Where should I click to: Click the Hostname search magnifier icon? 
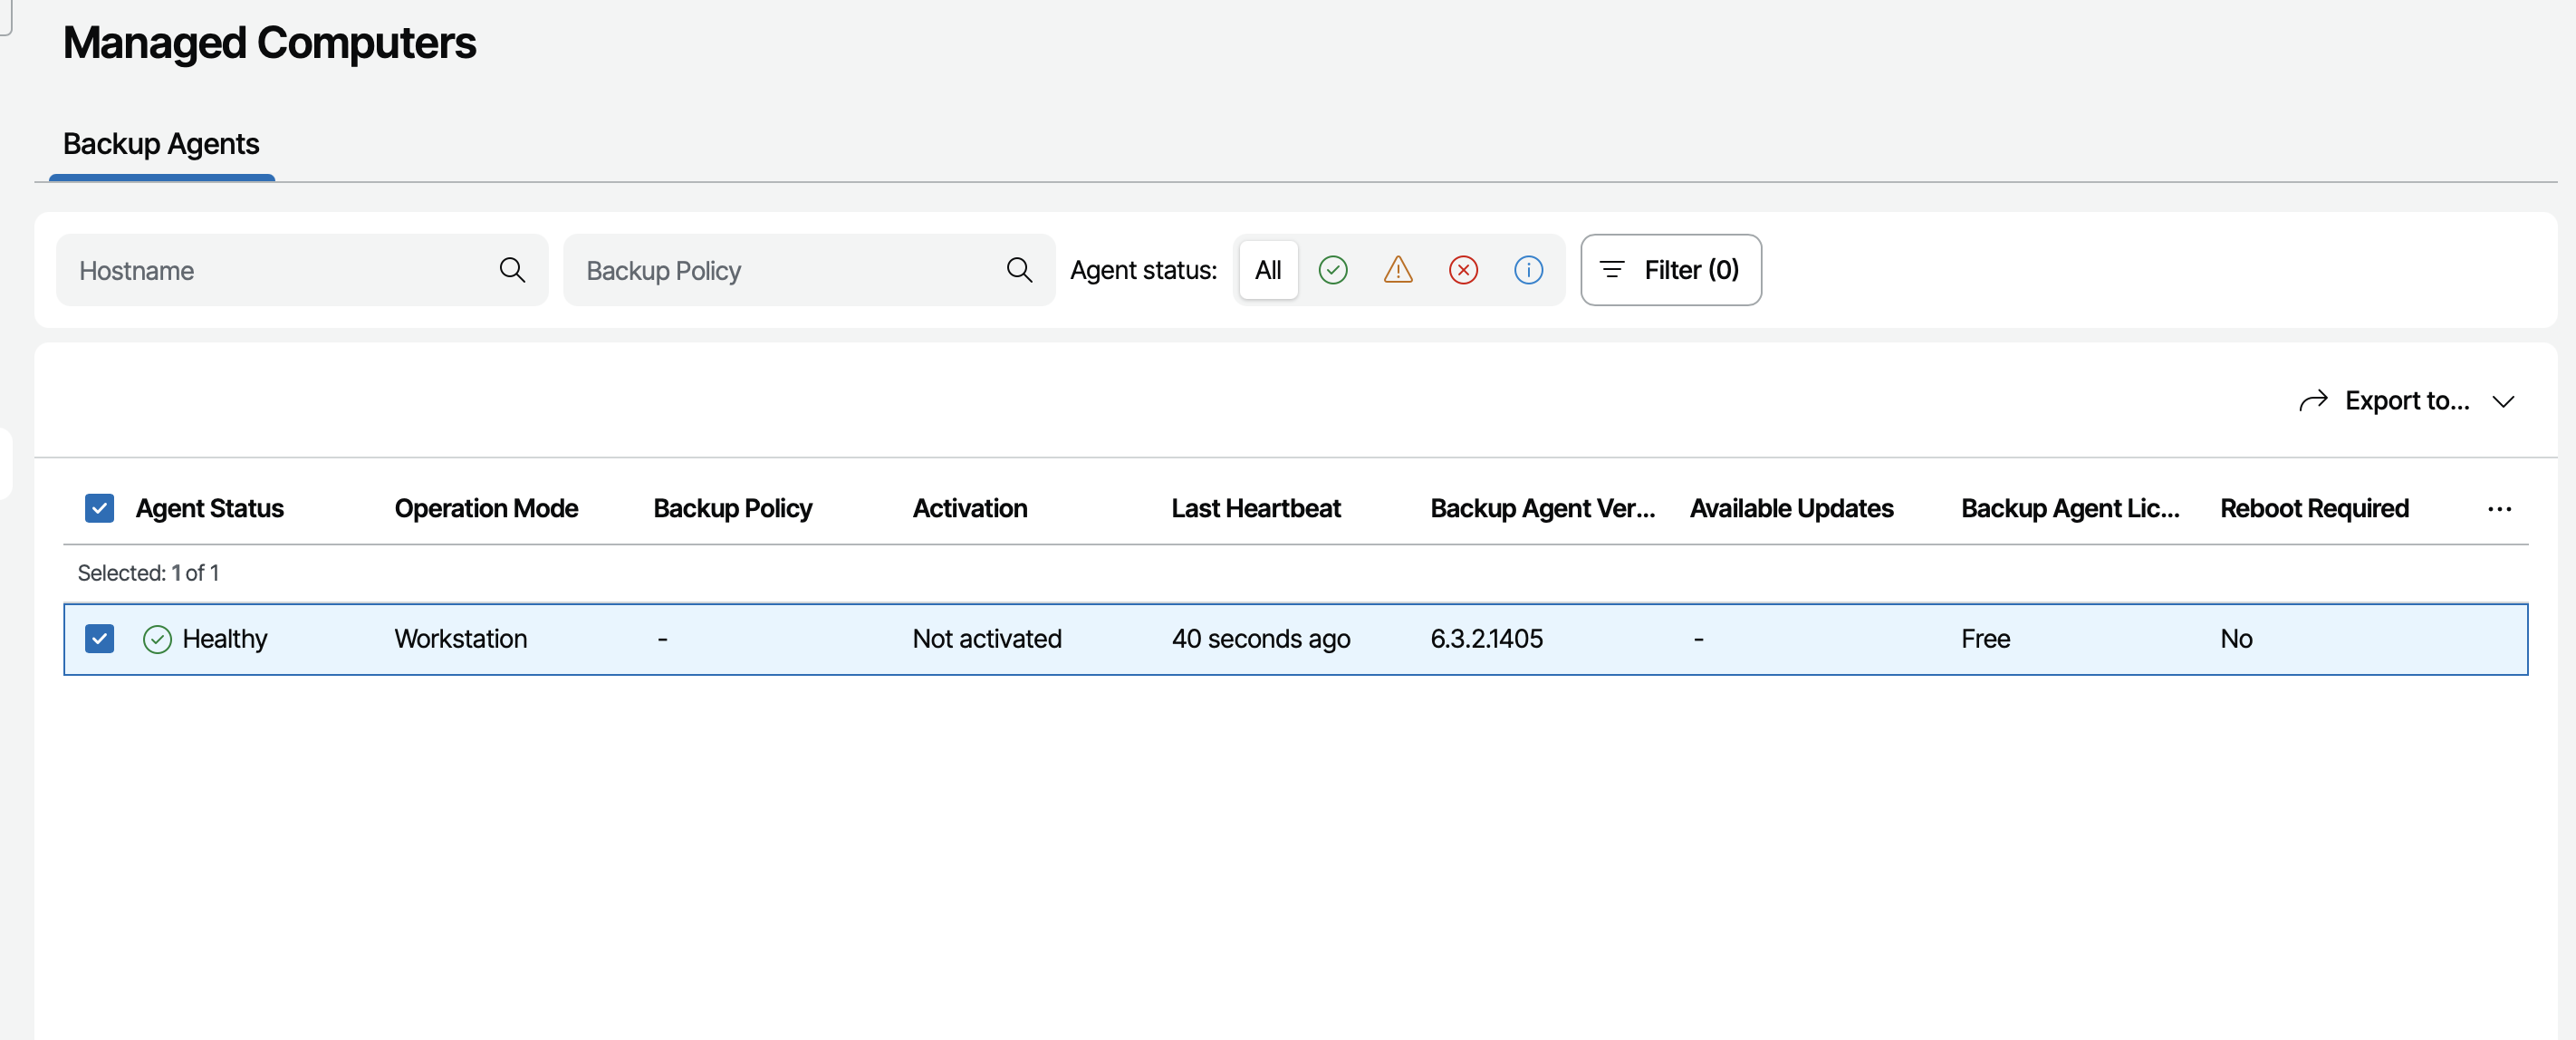512,270
